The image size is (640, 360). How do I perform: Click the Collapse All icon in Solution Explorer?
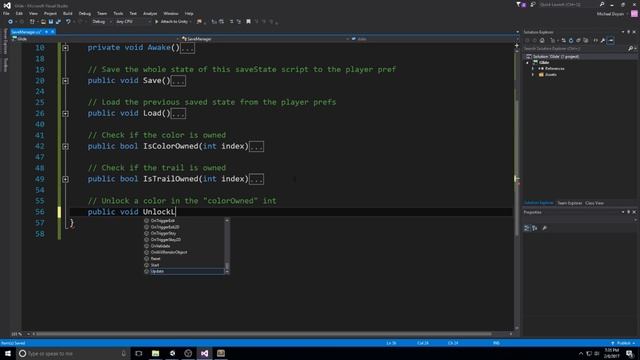tap(578, 40)
